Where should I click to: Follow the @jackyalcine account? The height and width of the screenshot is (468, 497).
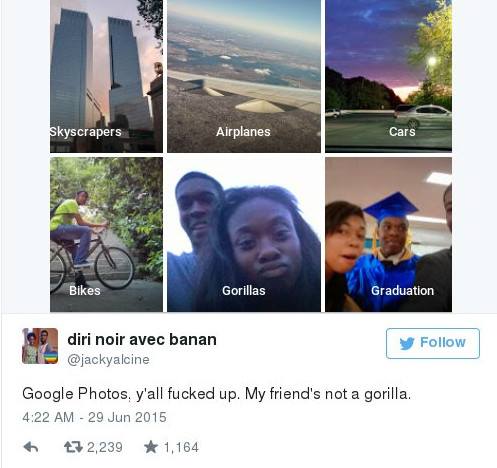(x=433, y=343)
